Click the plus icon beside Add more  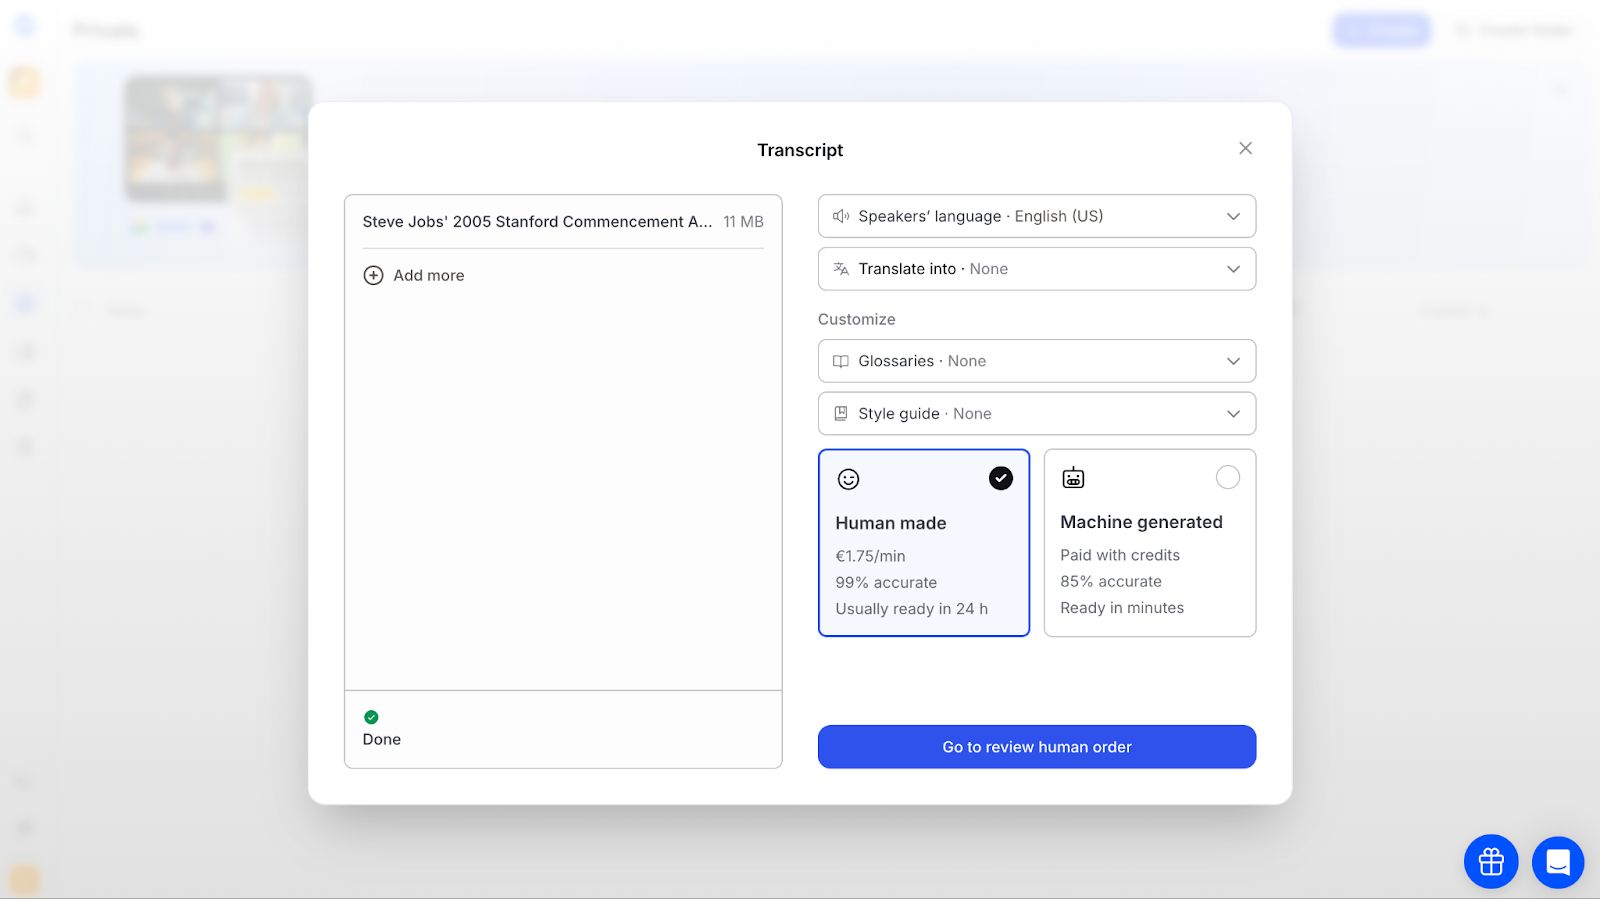[x=373, y=275]
